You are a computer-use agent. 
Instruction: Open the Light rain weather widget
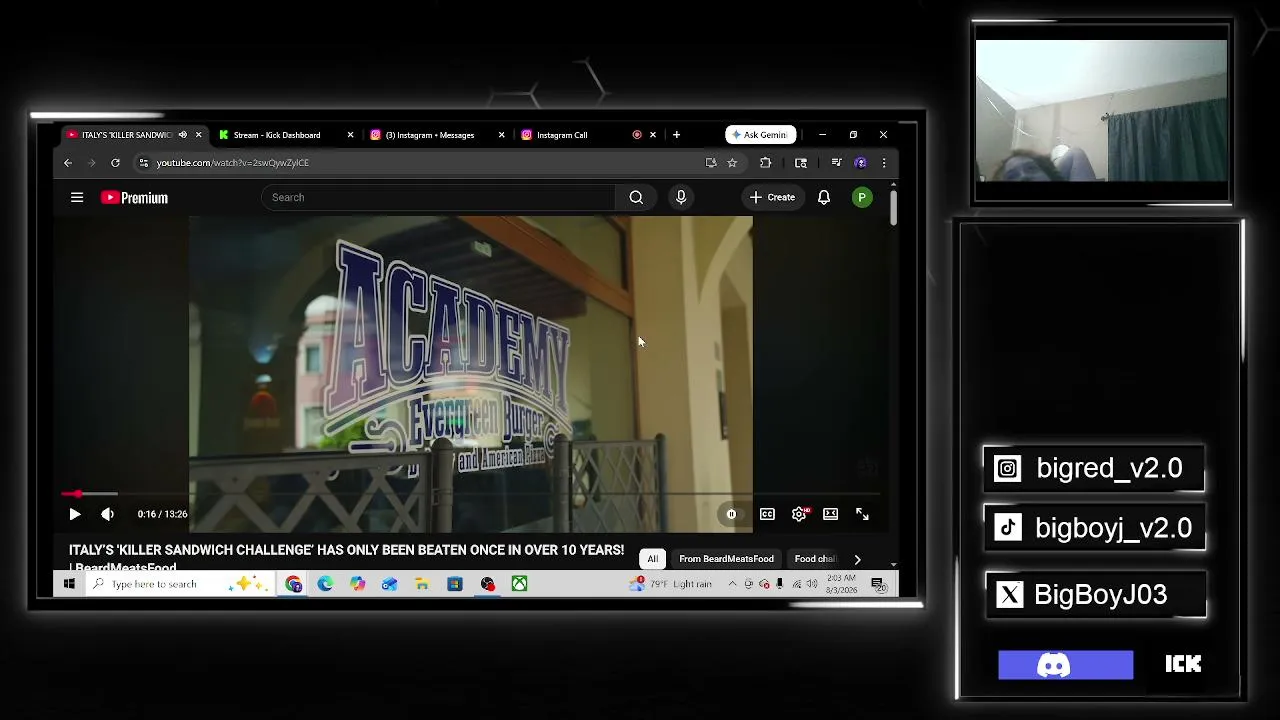(x=672, y=584)
